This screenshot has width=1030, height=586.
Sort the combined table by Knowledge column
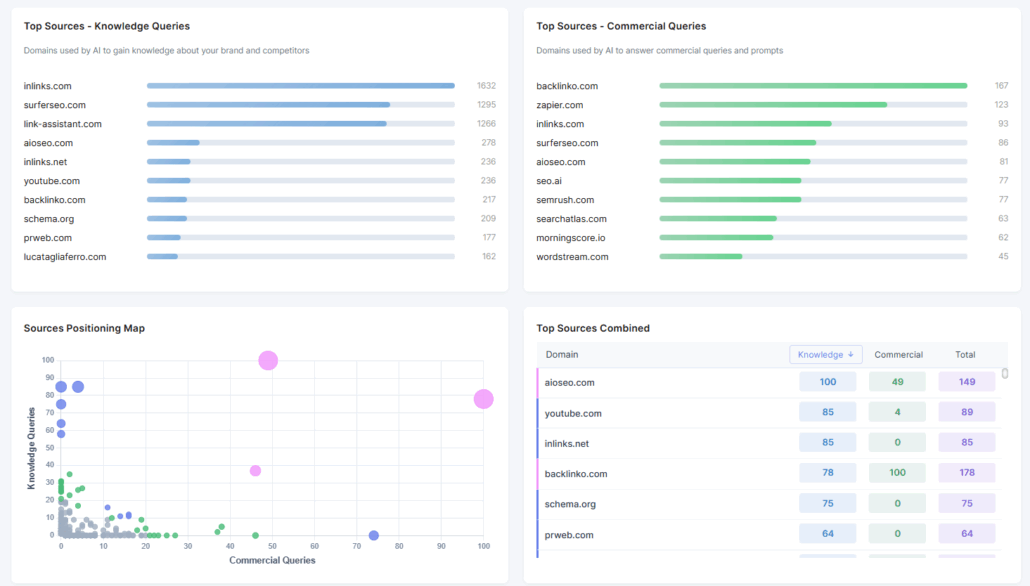826,354
